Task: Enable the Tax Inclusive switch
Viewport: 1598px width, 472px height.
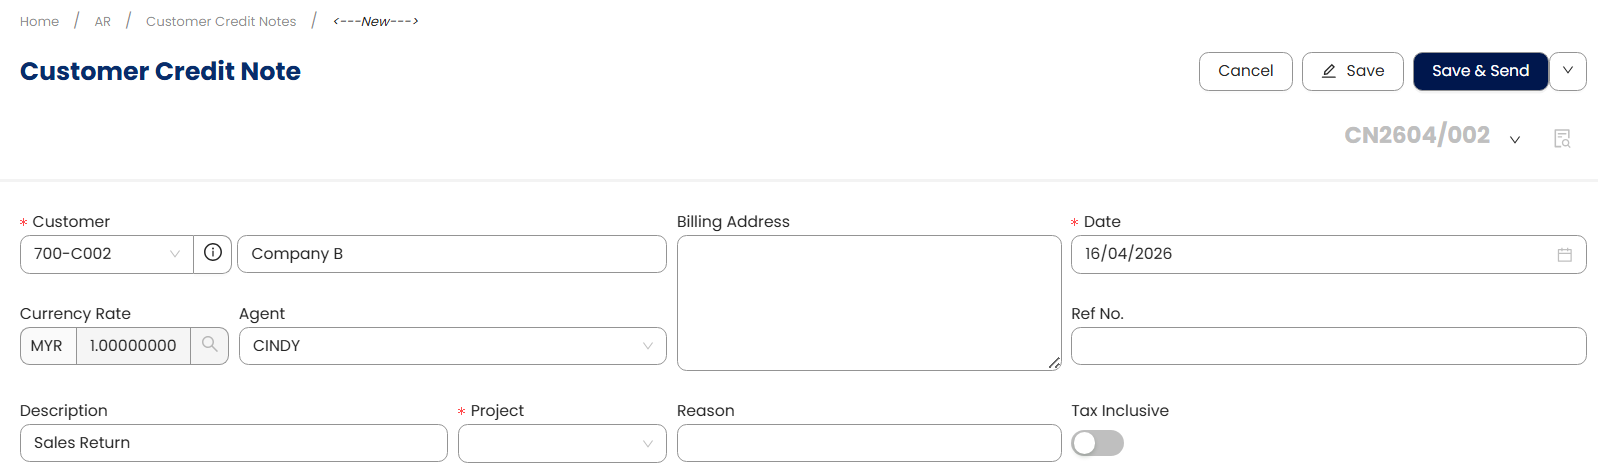Action: (x=1097, y=443)
